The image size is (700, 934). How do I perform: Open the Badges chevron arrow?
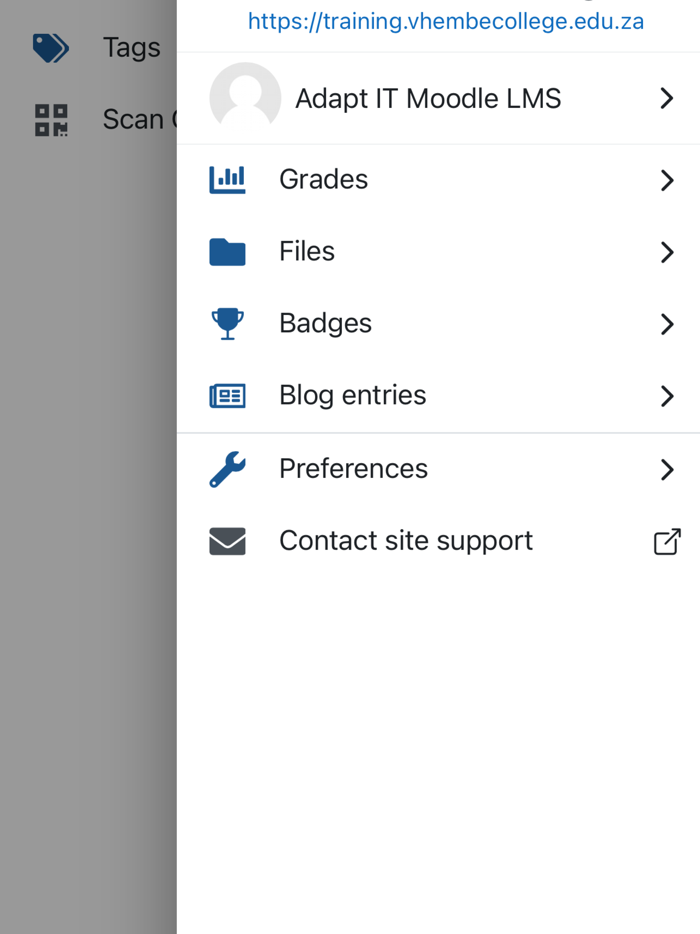pyautogui.click(x=667, y=324)
